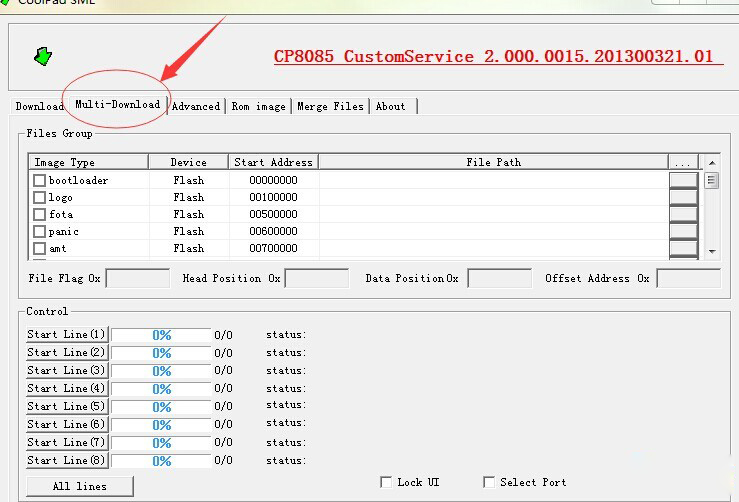Click the All lines button
The height and width of the screenshot is (502, 739).
click(x=80, y=486)
